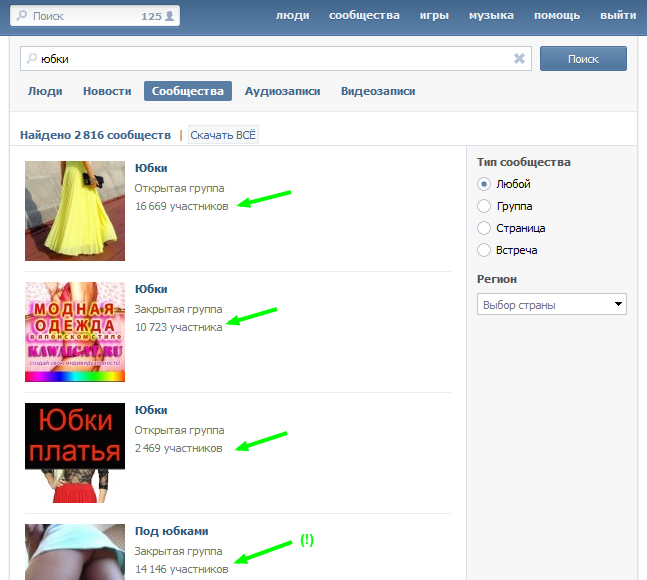The width and height of the screenshot is (647, 580).
Task: Open the Юбки group with 2 469 участников
Action: 151,410
